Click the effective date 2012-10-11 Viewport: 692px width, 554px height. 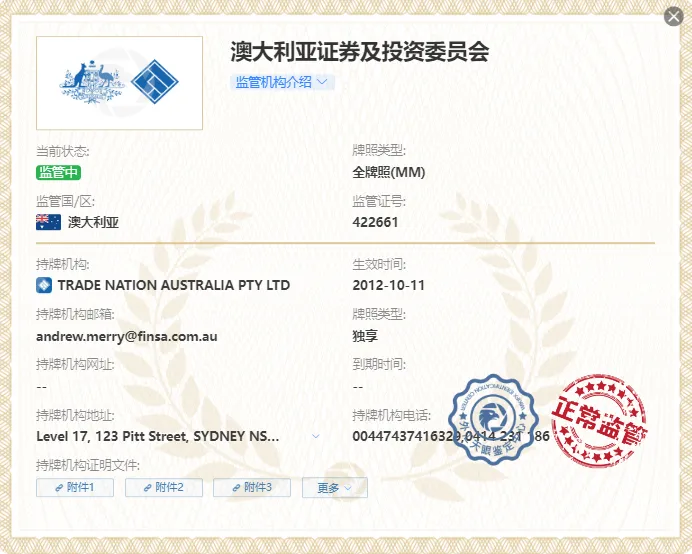coord(388,285)
